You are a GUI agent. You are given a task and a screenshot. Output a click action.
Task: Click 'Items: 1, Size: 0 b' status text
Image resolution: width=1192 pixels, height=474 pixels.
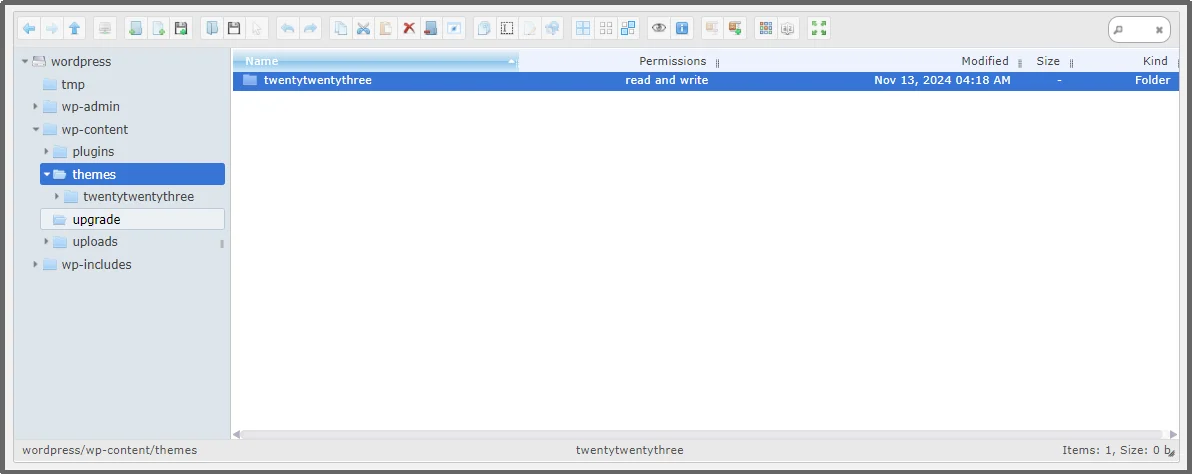(x=1116, y=450)
